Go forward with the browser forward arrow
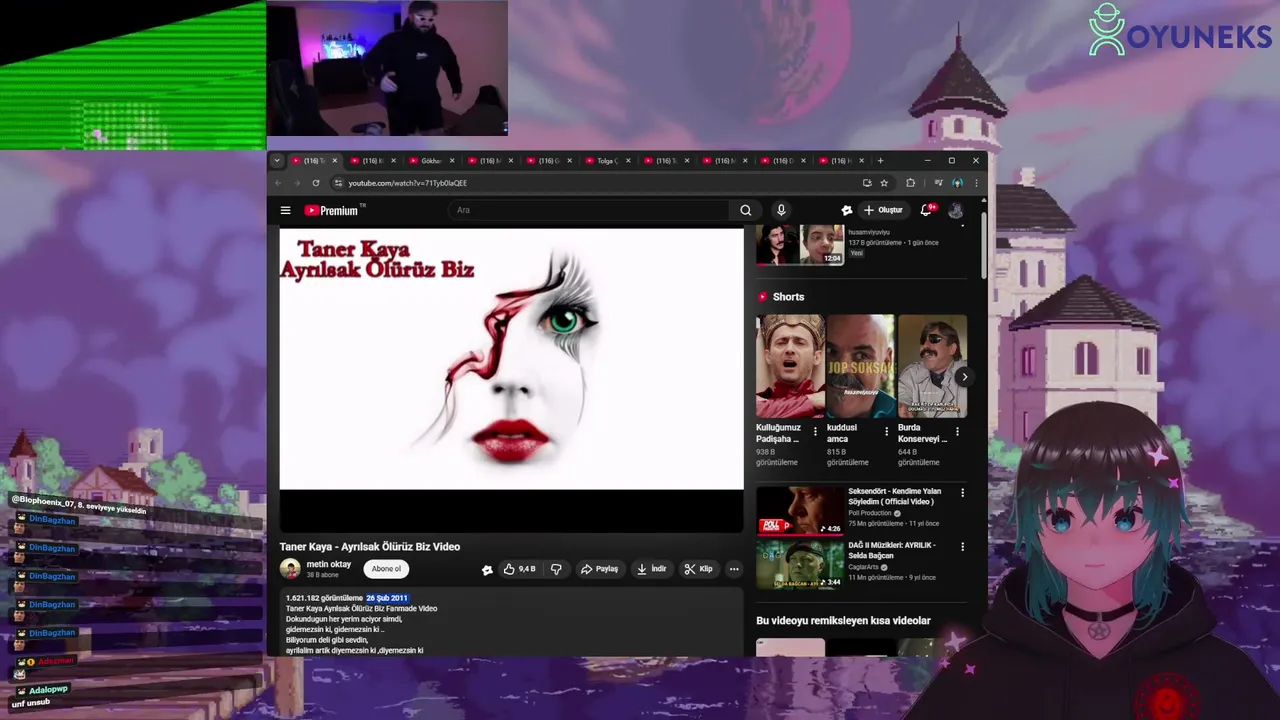Viewport: 1280px width, 720px height. 297,183
